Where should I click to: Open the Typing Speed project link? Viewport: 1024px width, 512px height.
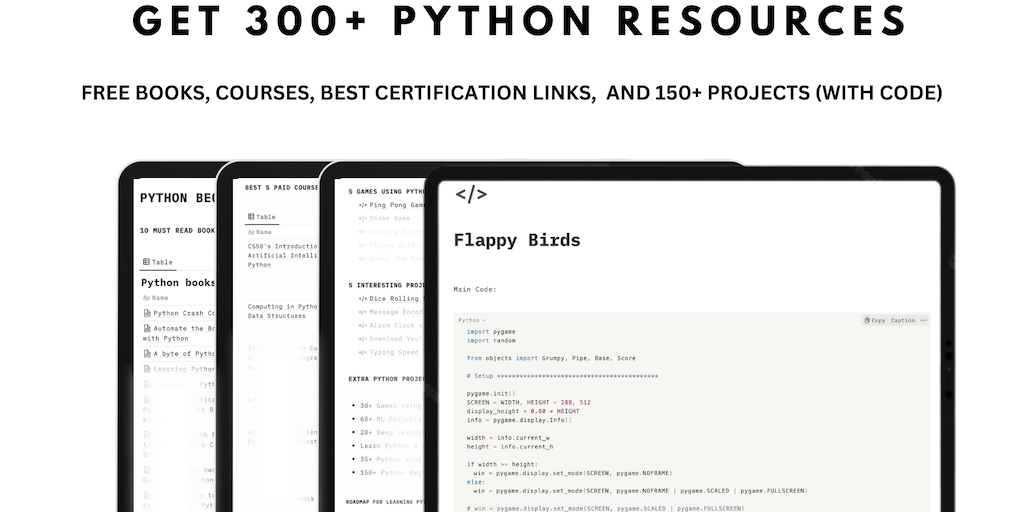tap(394, 353)
